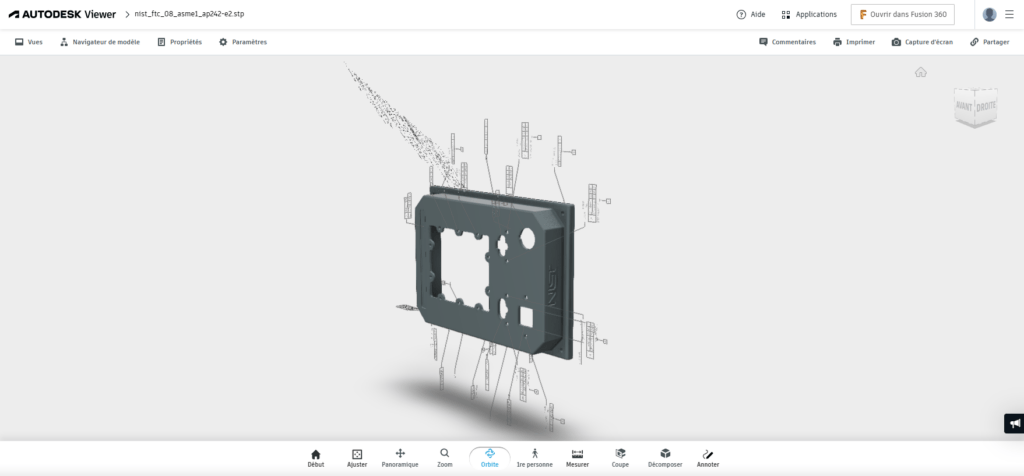Image resolution: width=1024 pixels, height=476 pixels.
Task: Open the Aide help menu
Action: 750,14
